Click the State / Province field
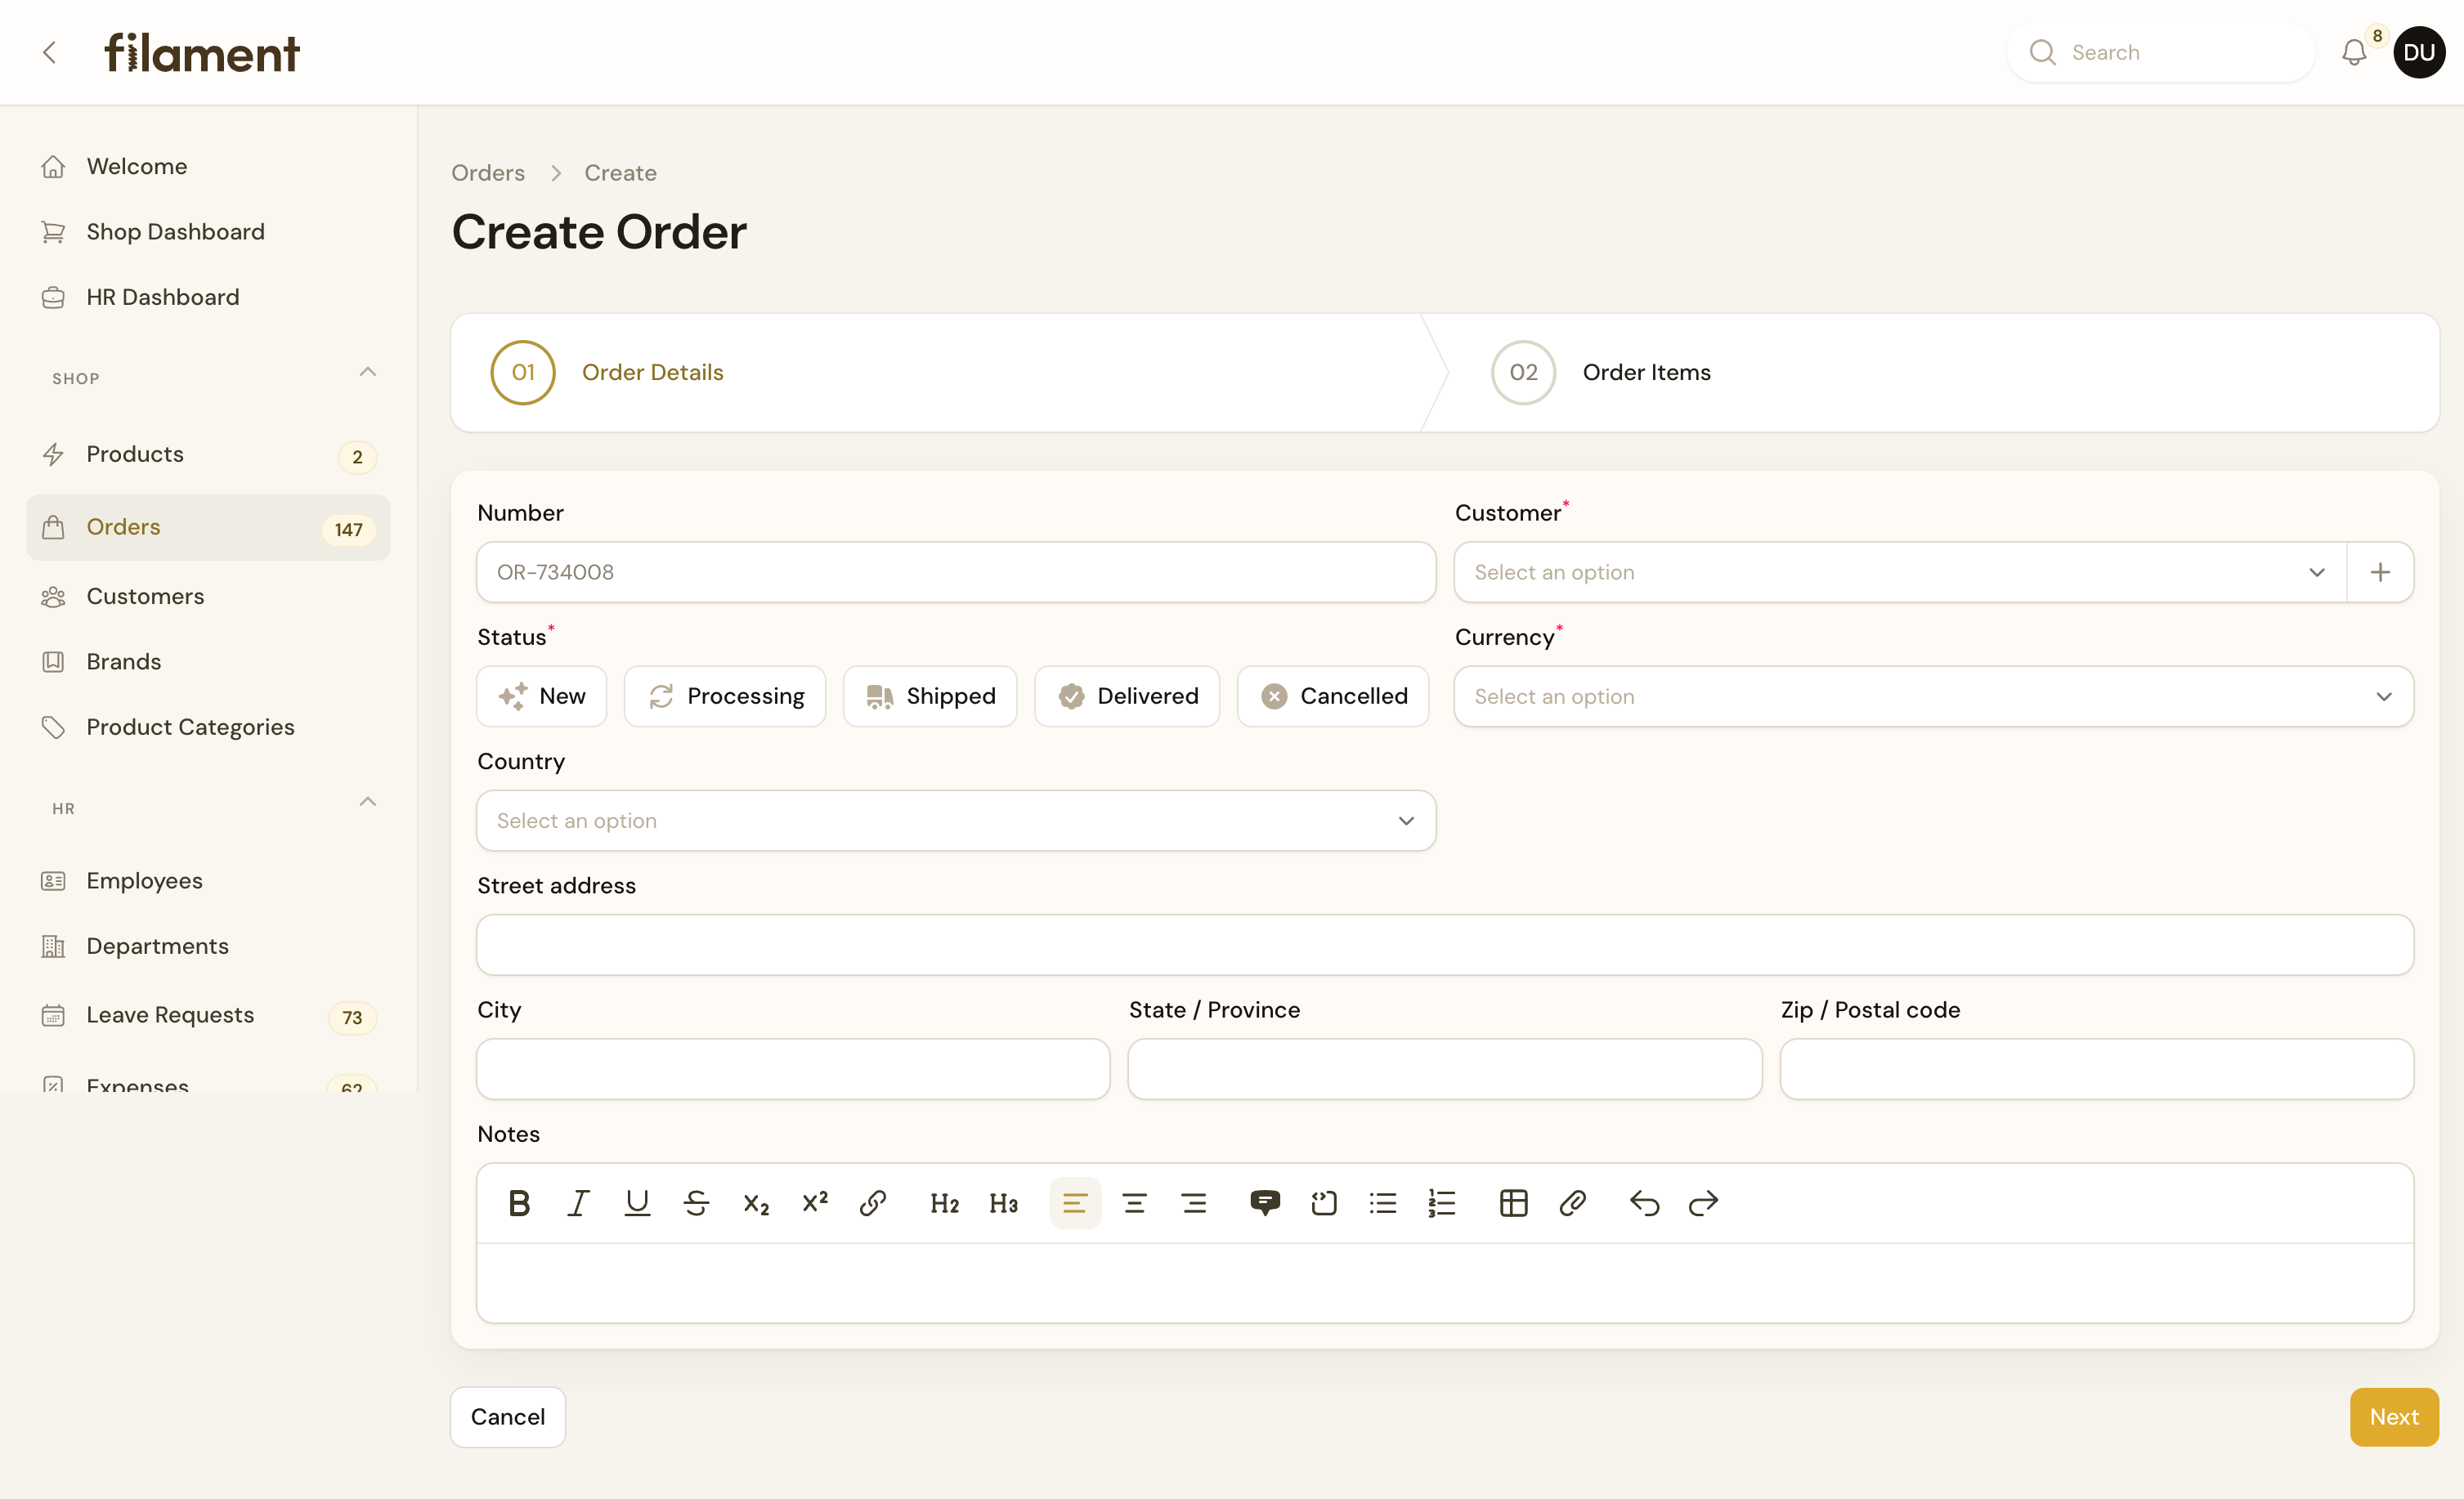 1445,1069
